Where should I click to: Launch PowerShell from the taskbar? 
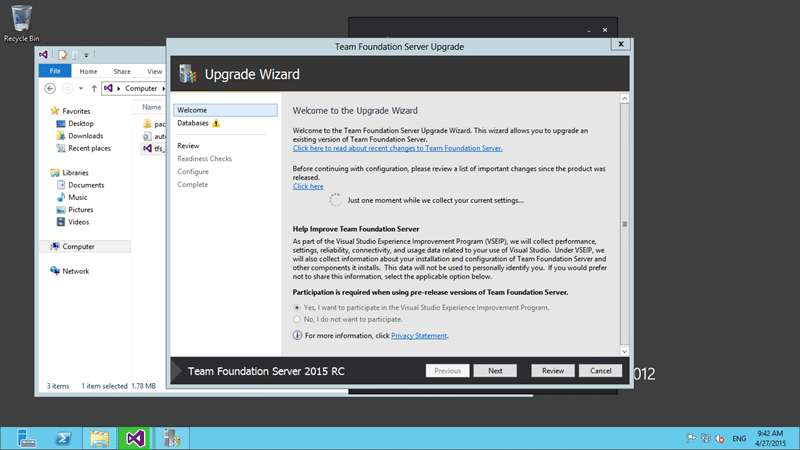tap(63, 438)
